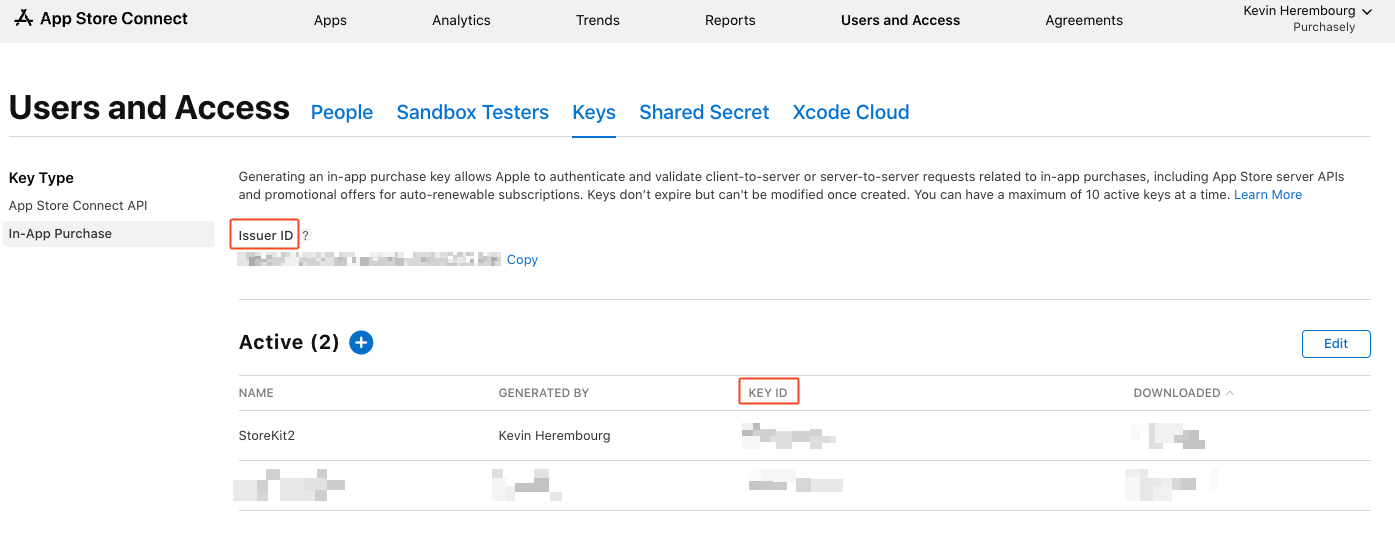Expand the Kevin Herembourg account menu
The height and width of the screenshot is (539, 1395).
coord(1366,11)
